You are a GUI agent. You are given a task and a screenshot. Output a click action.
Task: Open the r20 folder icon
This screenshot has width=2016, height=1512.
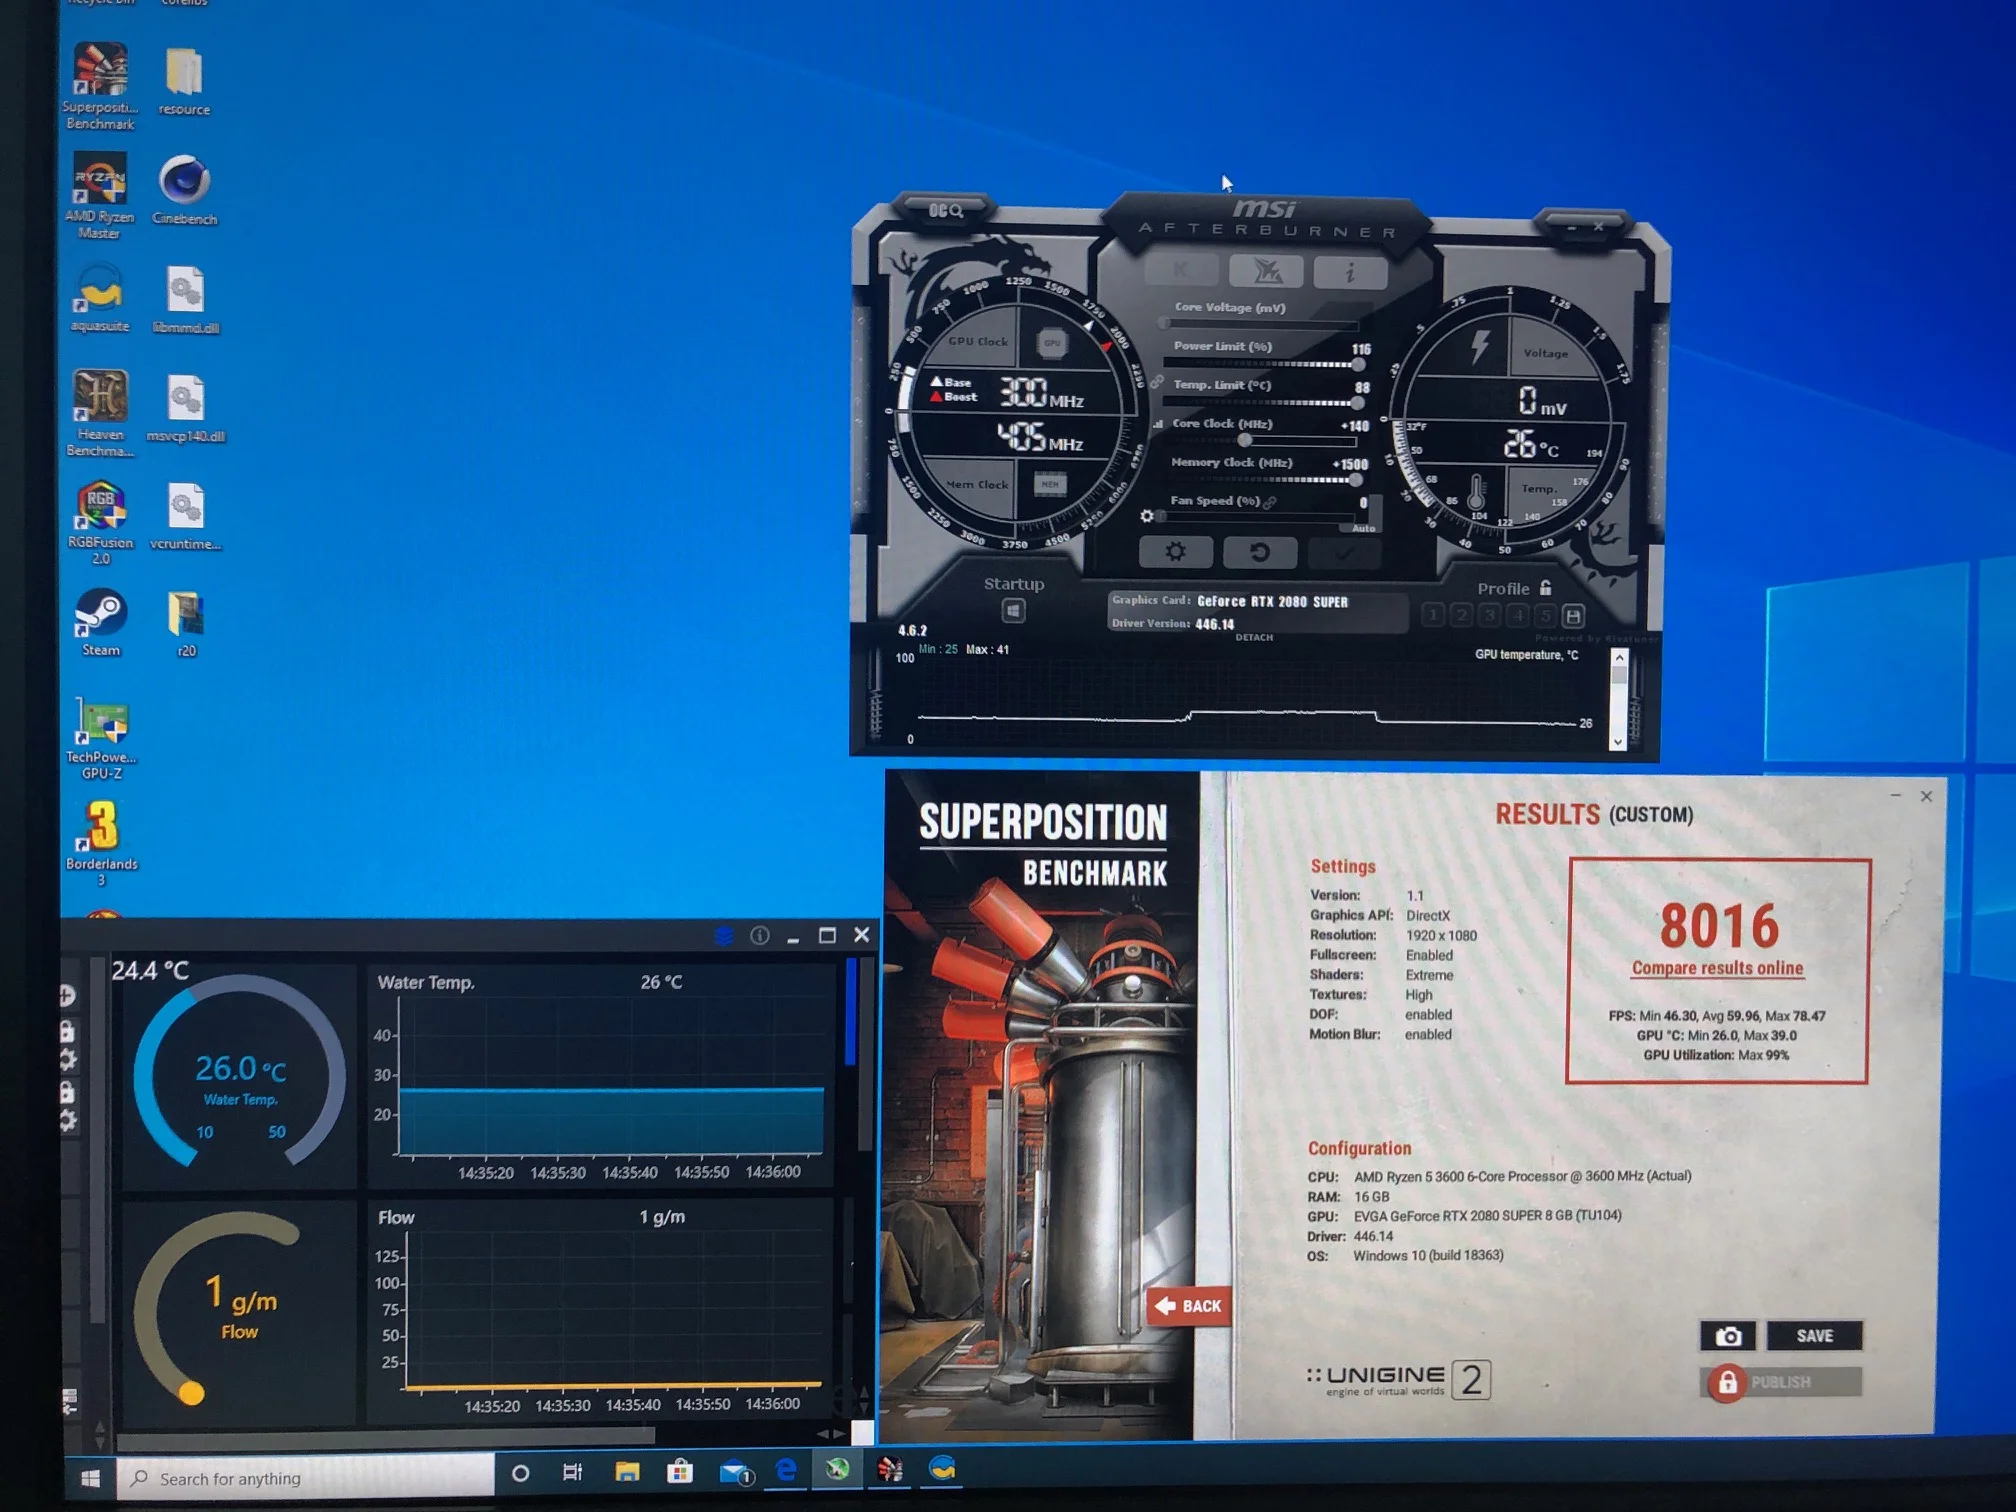pos(186,624)
